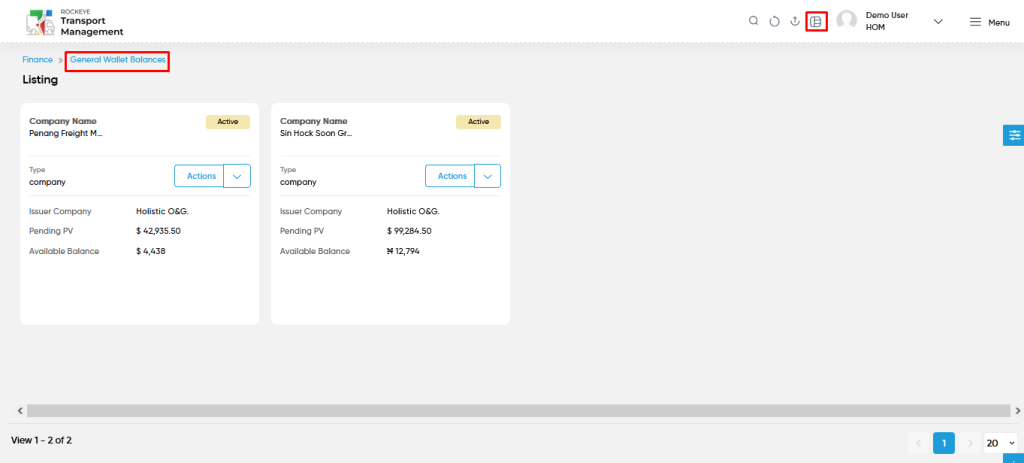Click the scrollbar right arrow
This screenshot has height=463, width=1024.
(x=1017, y=411)
